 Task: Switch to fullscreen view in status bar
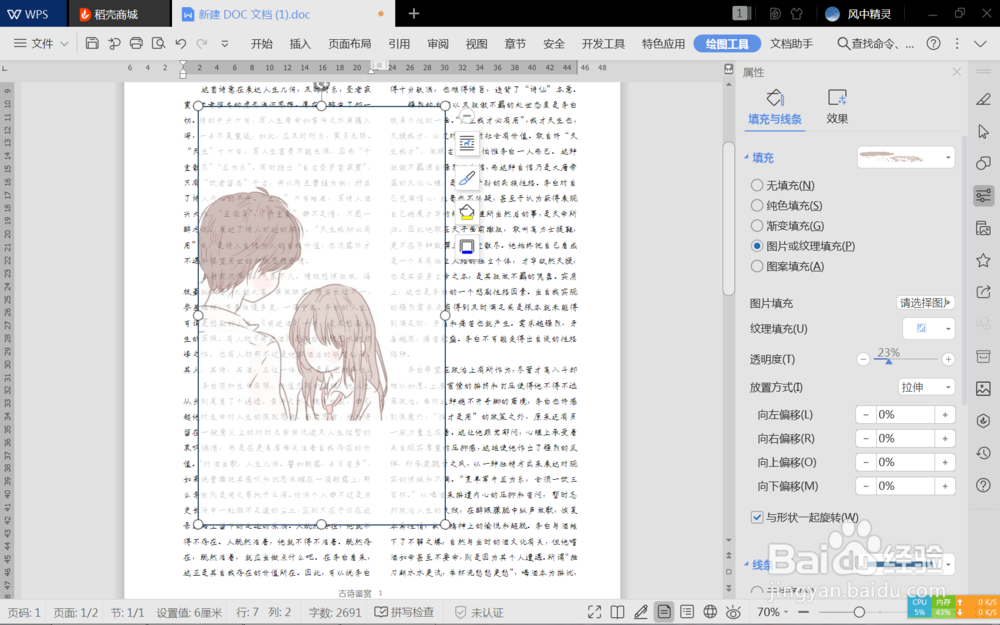pyautogui.click(x=594, y=612)
